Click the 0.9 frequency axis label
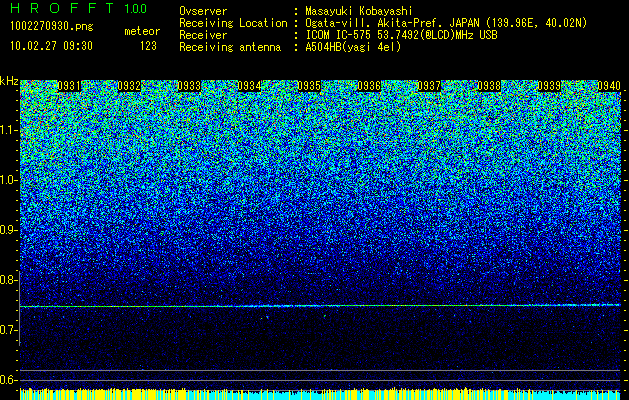The height and width of the screenshot is (400, 629). pos(8,230)
